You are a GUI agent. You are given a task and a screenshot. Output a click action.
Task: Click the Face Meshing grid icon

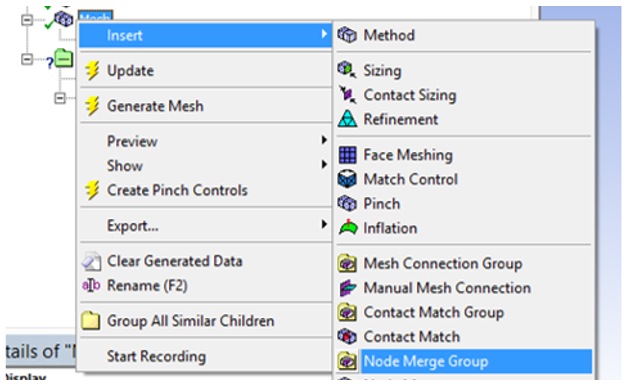pos(347,155)
